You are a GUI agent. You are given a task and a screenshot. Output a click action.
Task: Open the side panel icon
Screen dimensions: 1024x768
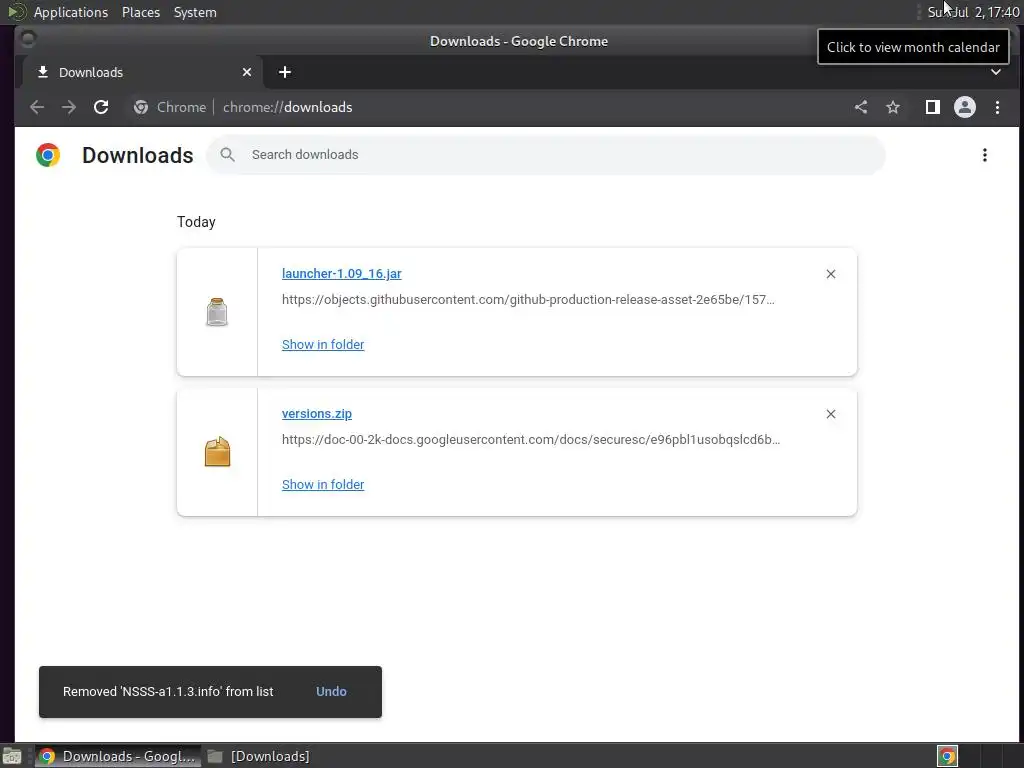click(x=933, y=107)
